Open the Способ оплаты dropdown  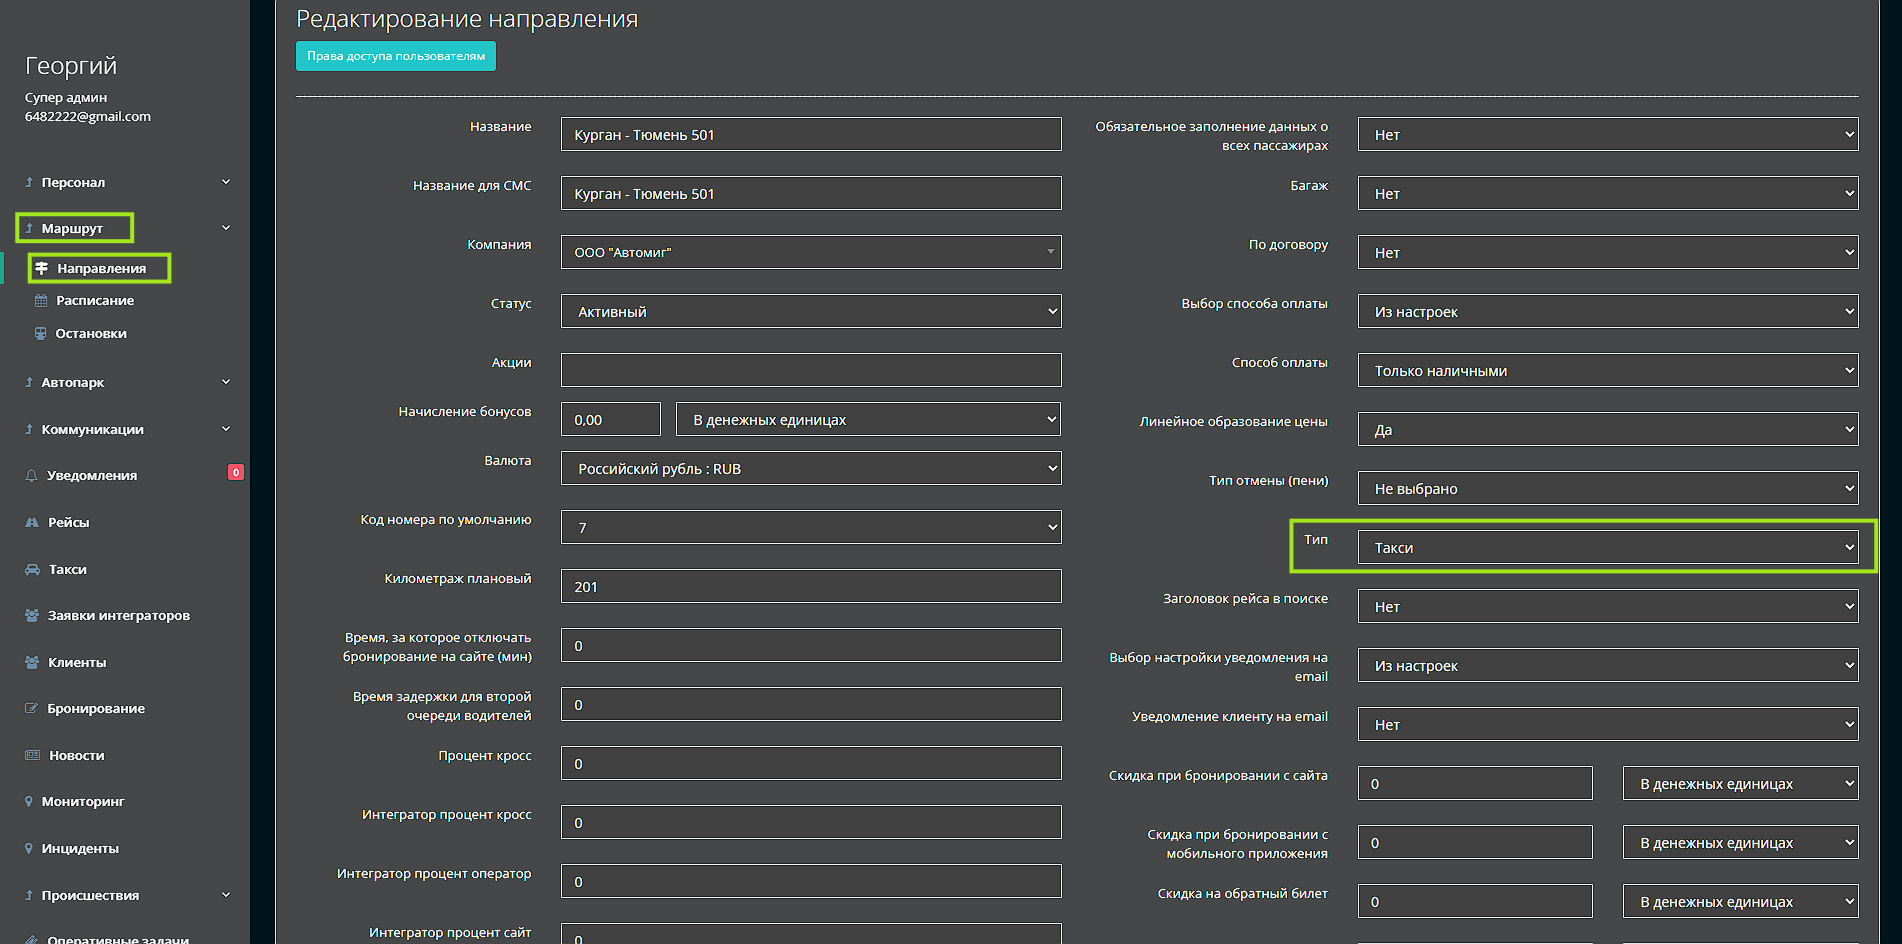(1607, 371)
